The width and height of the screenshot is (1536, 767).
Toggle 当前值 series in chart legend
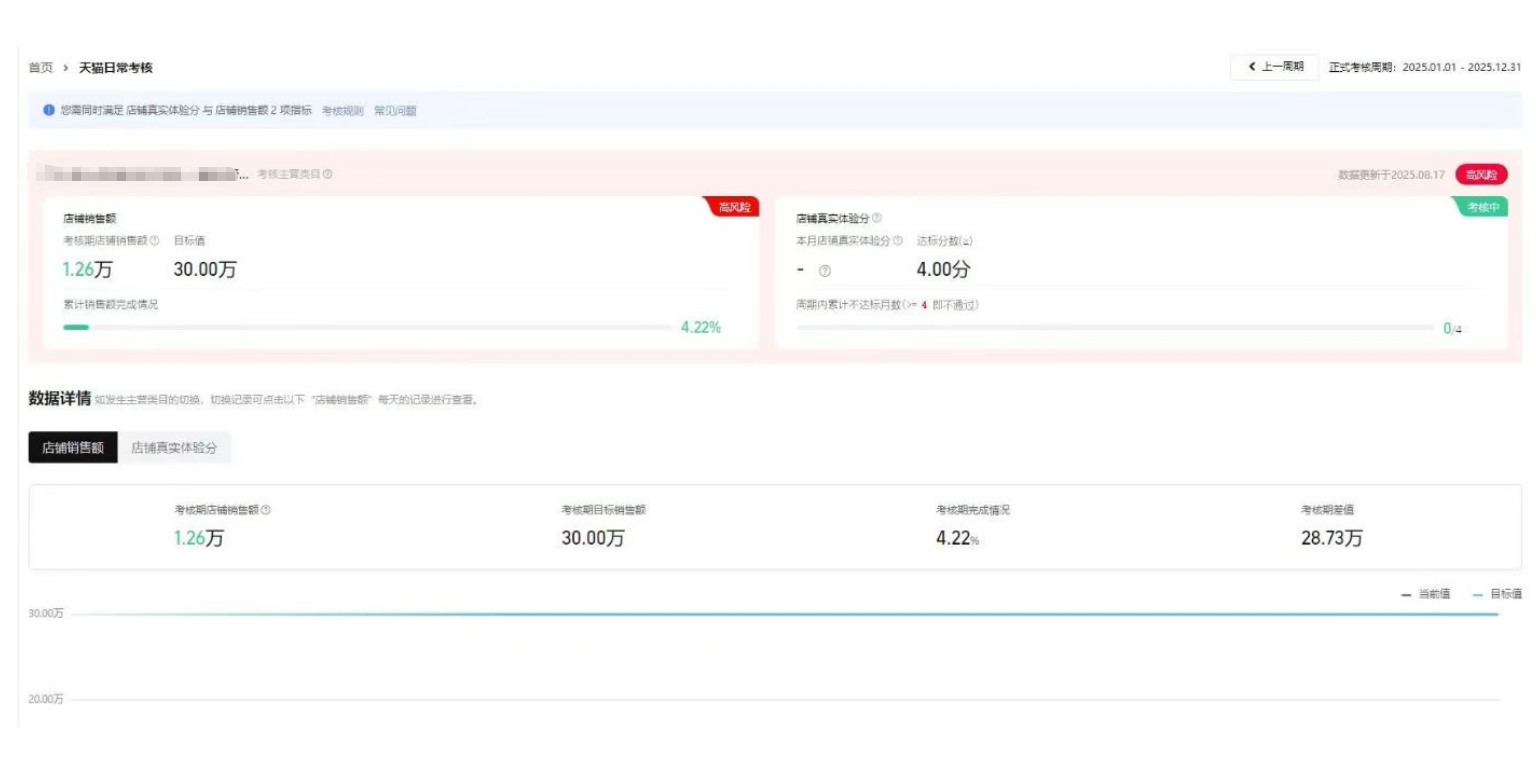click(x=1426, y=595)
